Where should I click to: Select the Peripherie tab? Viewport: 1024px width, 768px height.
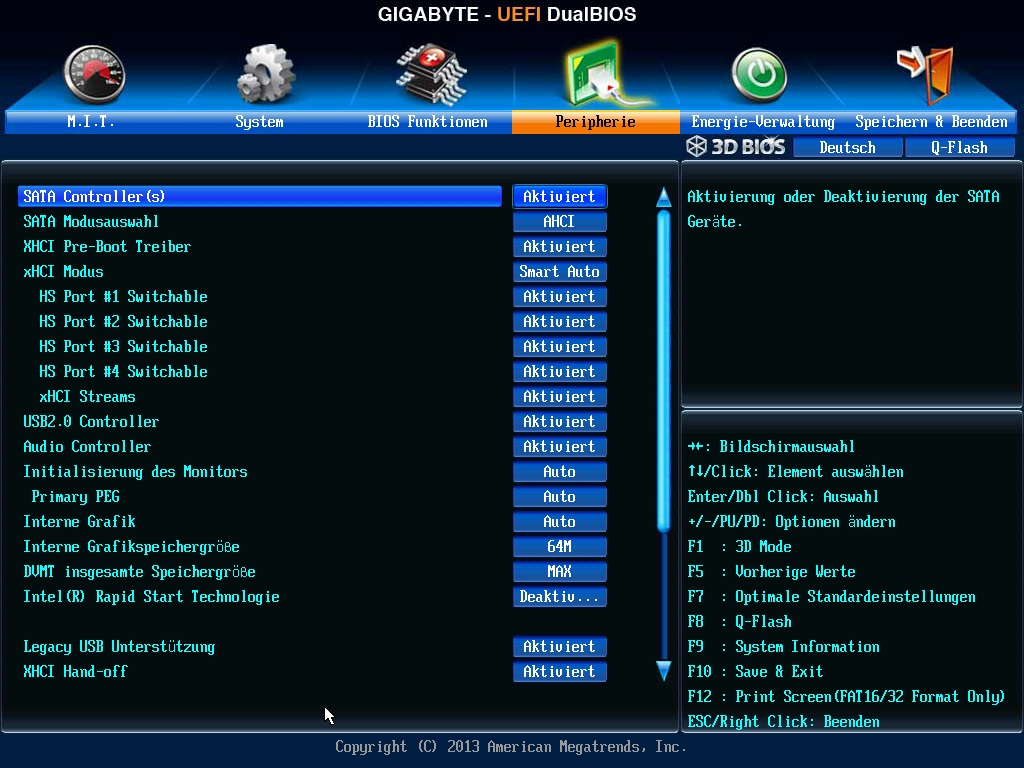click(x=596, y=121)
